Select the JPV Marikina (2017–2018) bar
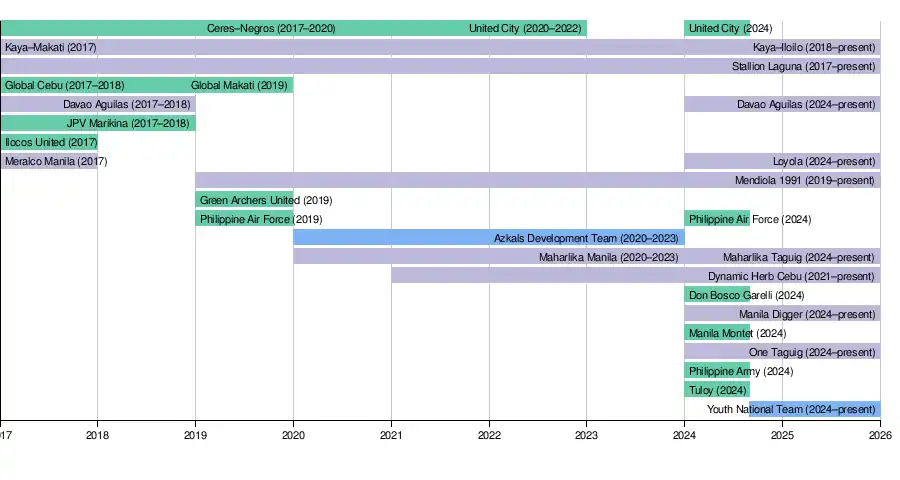This screenshot has height=480, width=900. coord(98,123)
